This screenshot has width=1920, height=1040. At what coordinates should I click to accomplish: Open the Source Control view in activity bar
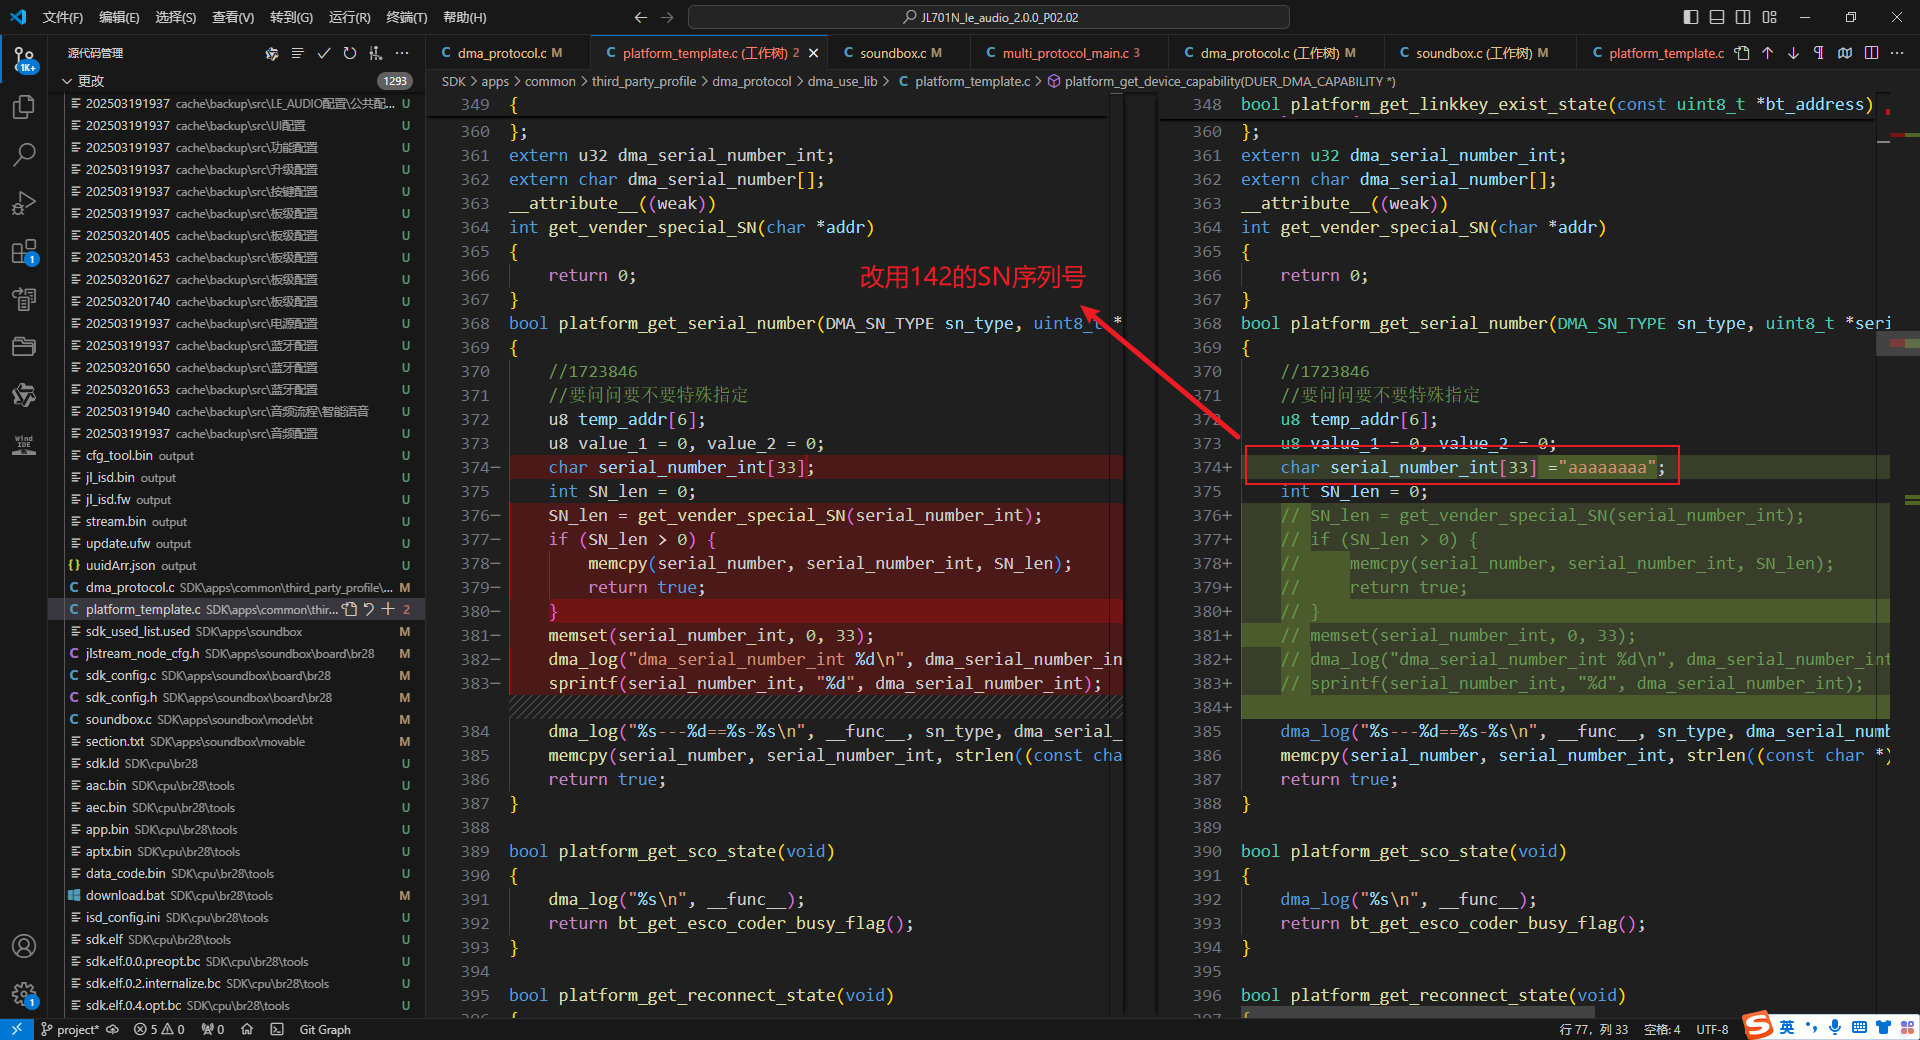pyautogui.click(x=24, y=58)
